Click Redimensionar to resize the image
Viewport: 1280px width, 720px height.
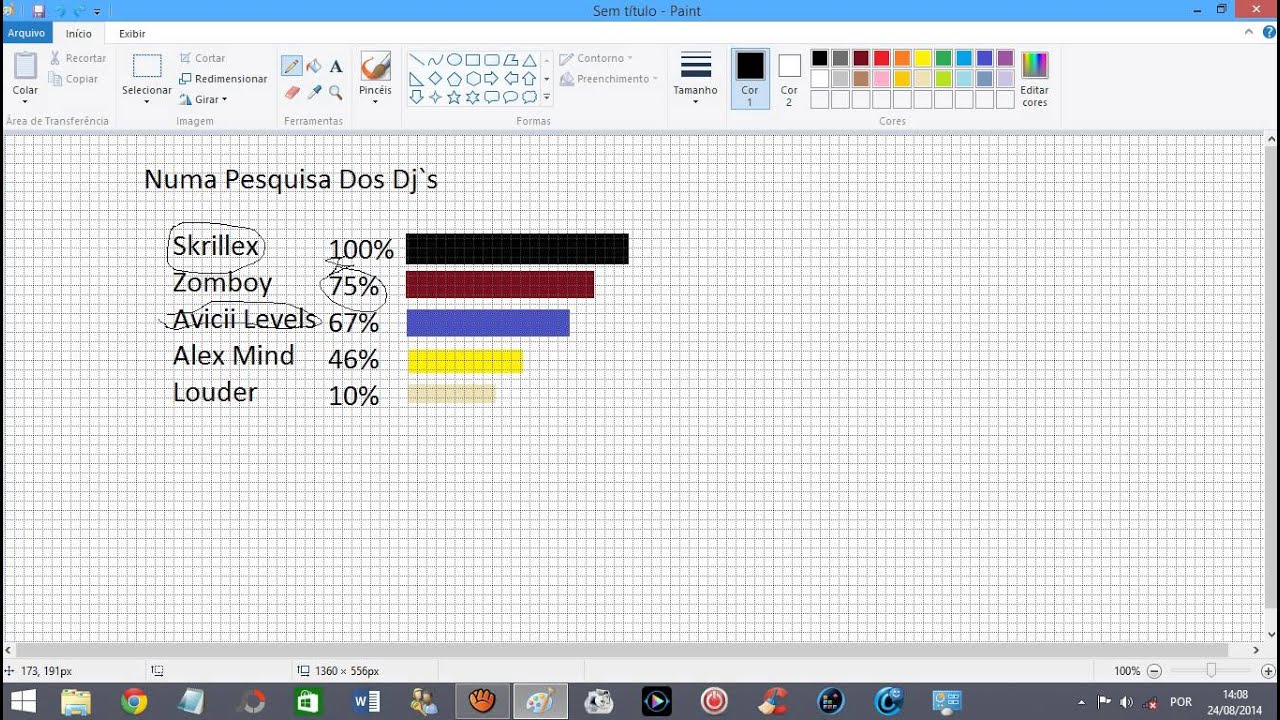click(x=223, y=79)
